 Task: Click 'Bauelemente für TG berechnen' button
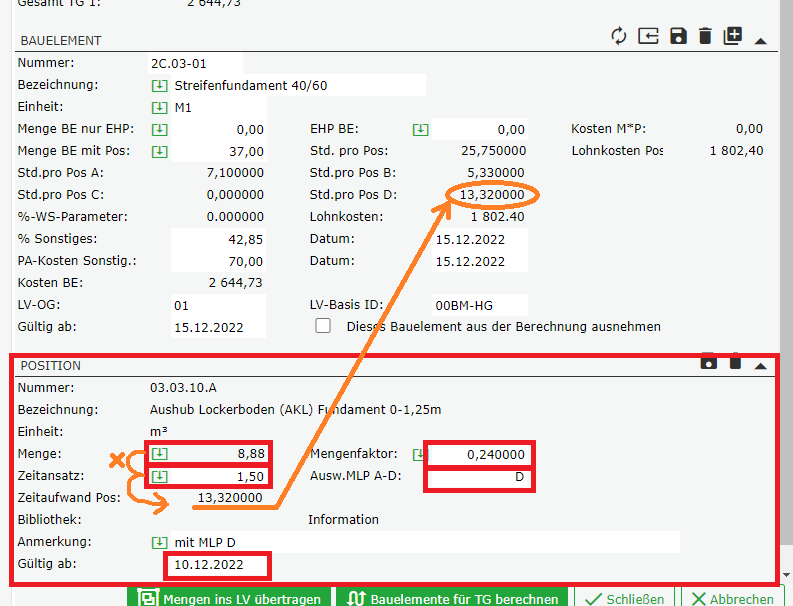(x=453, y=598)
